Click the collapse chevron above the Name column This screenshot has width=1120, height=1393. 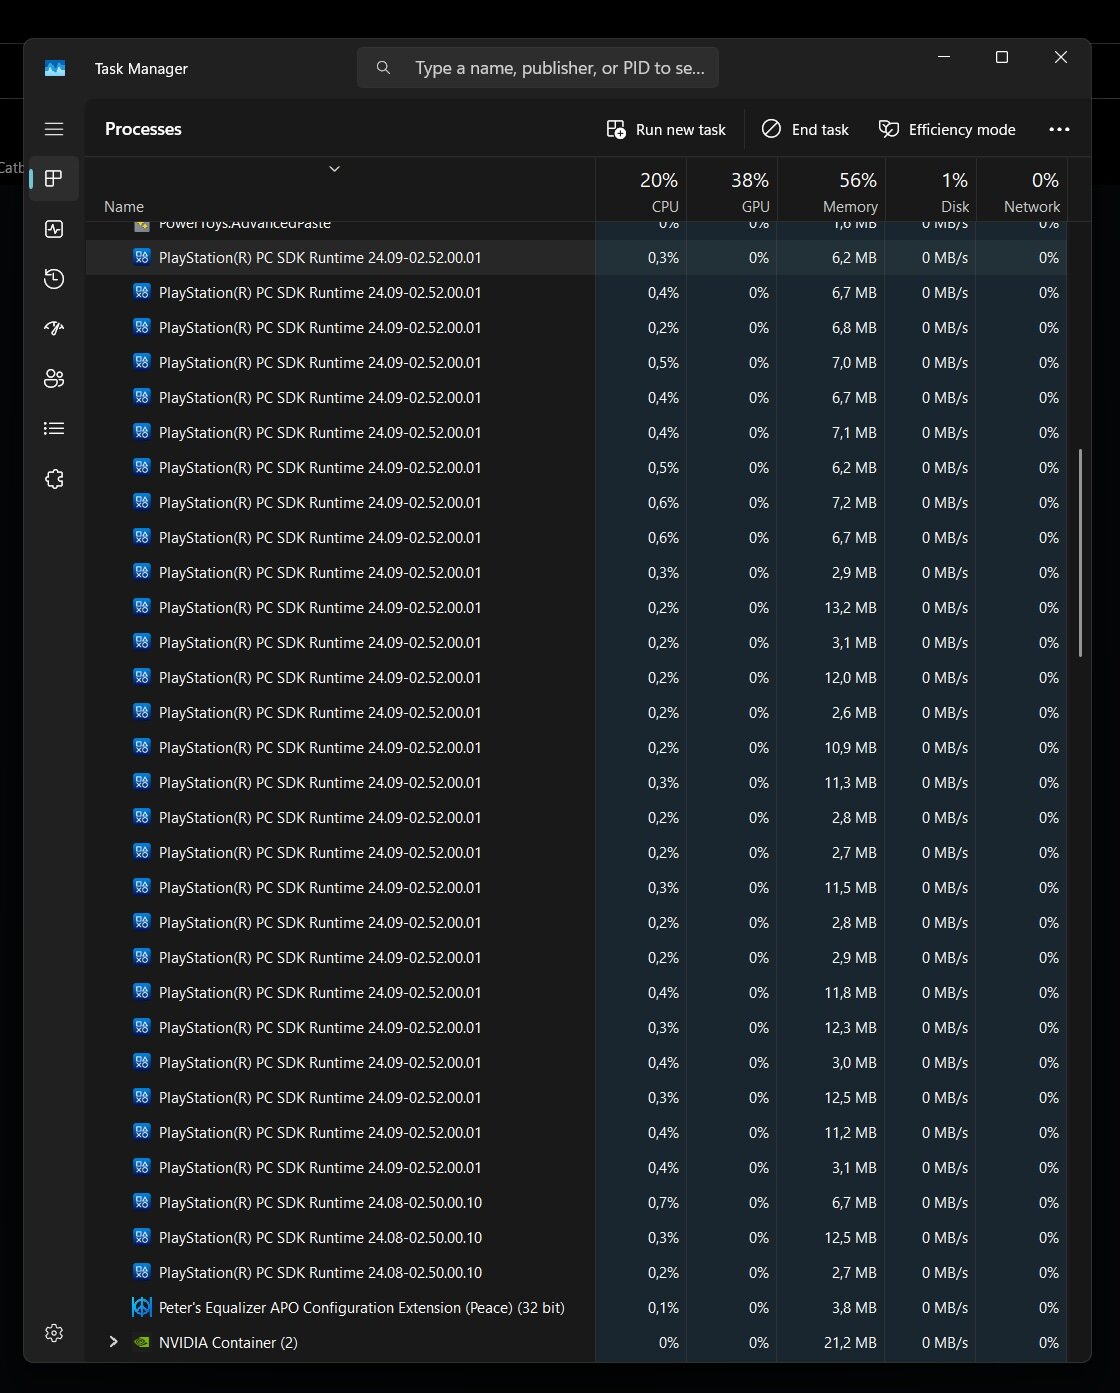[335, 168]
